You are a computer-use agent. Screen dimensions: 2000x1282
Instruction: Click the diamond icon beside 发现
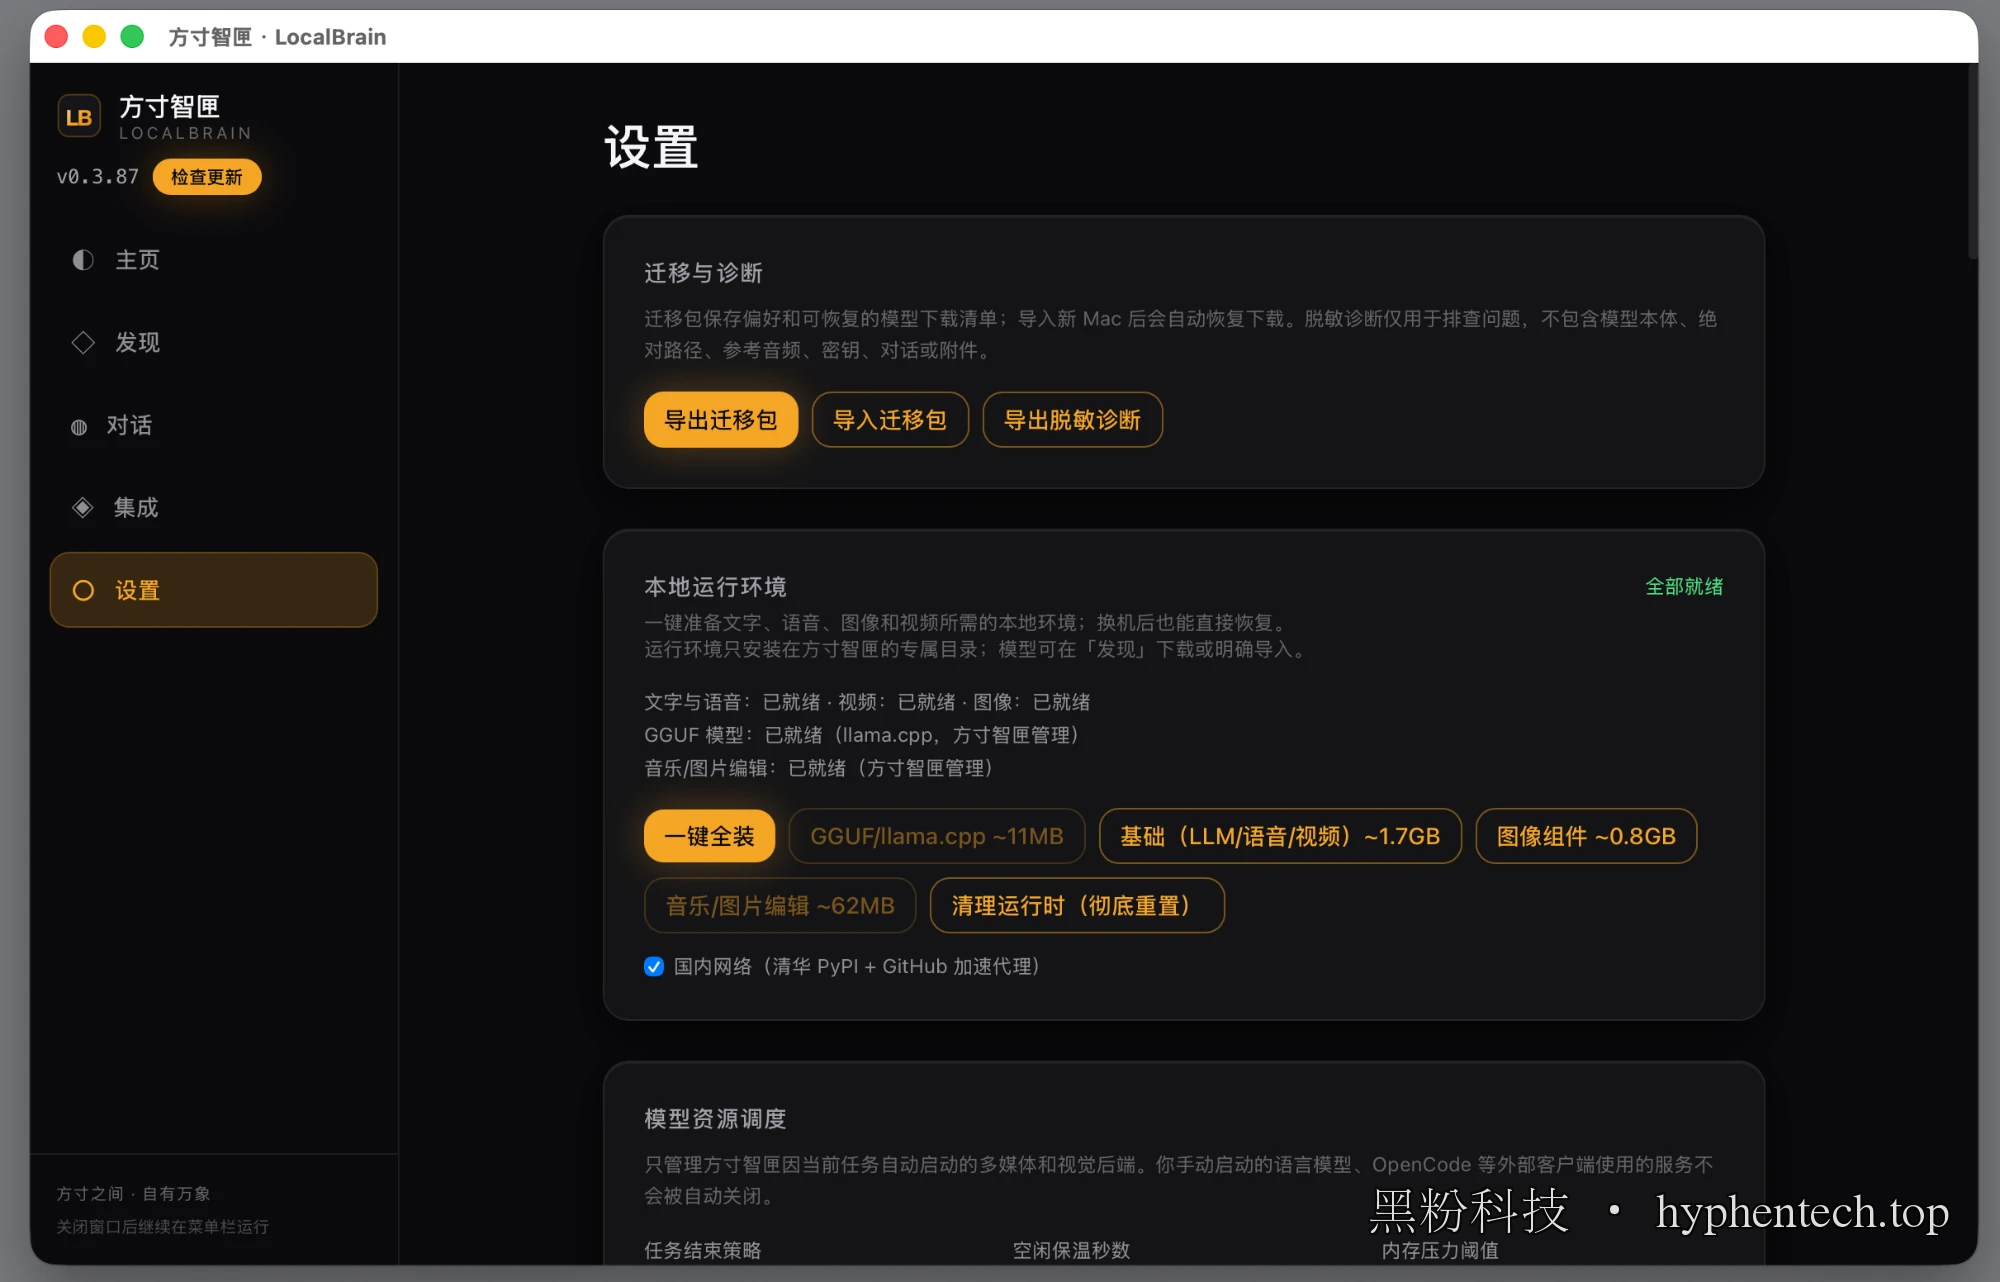pyautogui.click(x=83, y=343)
